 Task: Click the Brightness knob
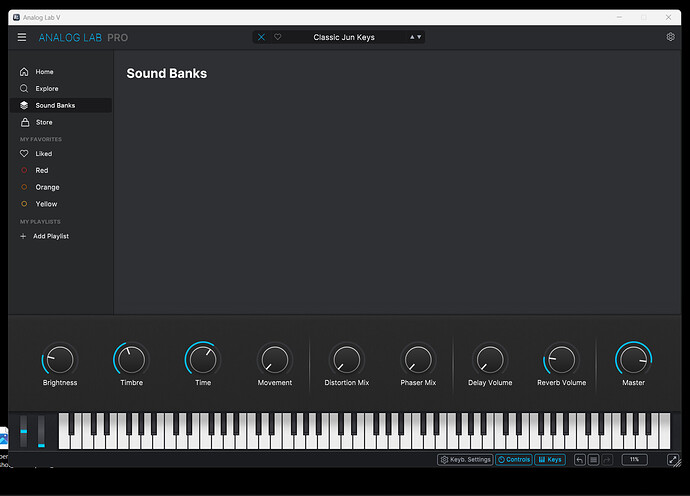(x=60, y=360)
